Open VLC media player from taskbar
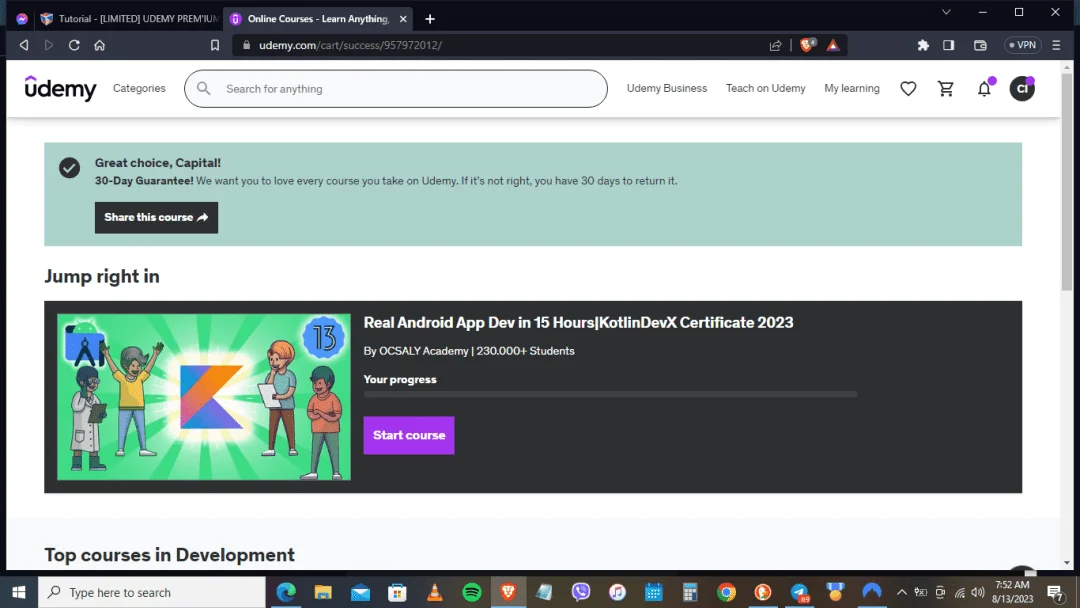 [x=435, y=592]
